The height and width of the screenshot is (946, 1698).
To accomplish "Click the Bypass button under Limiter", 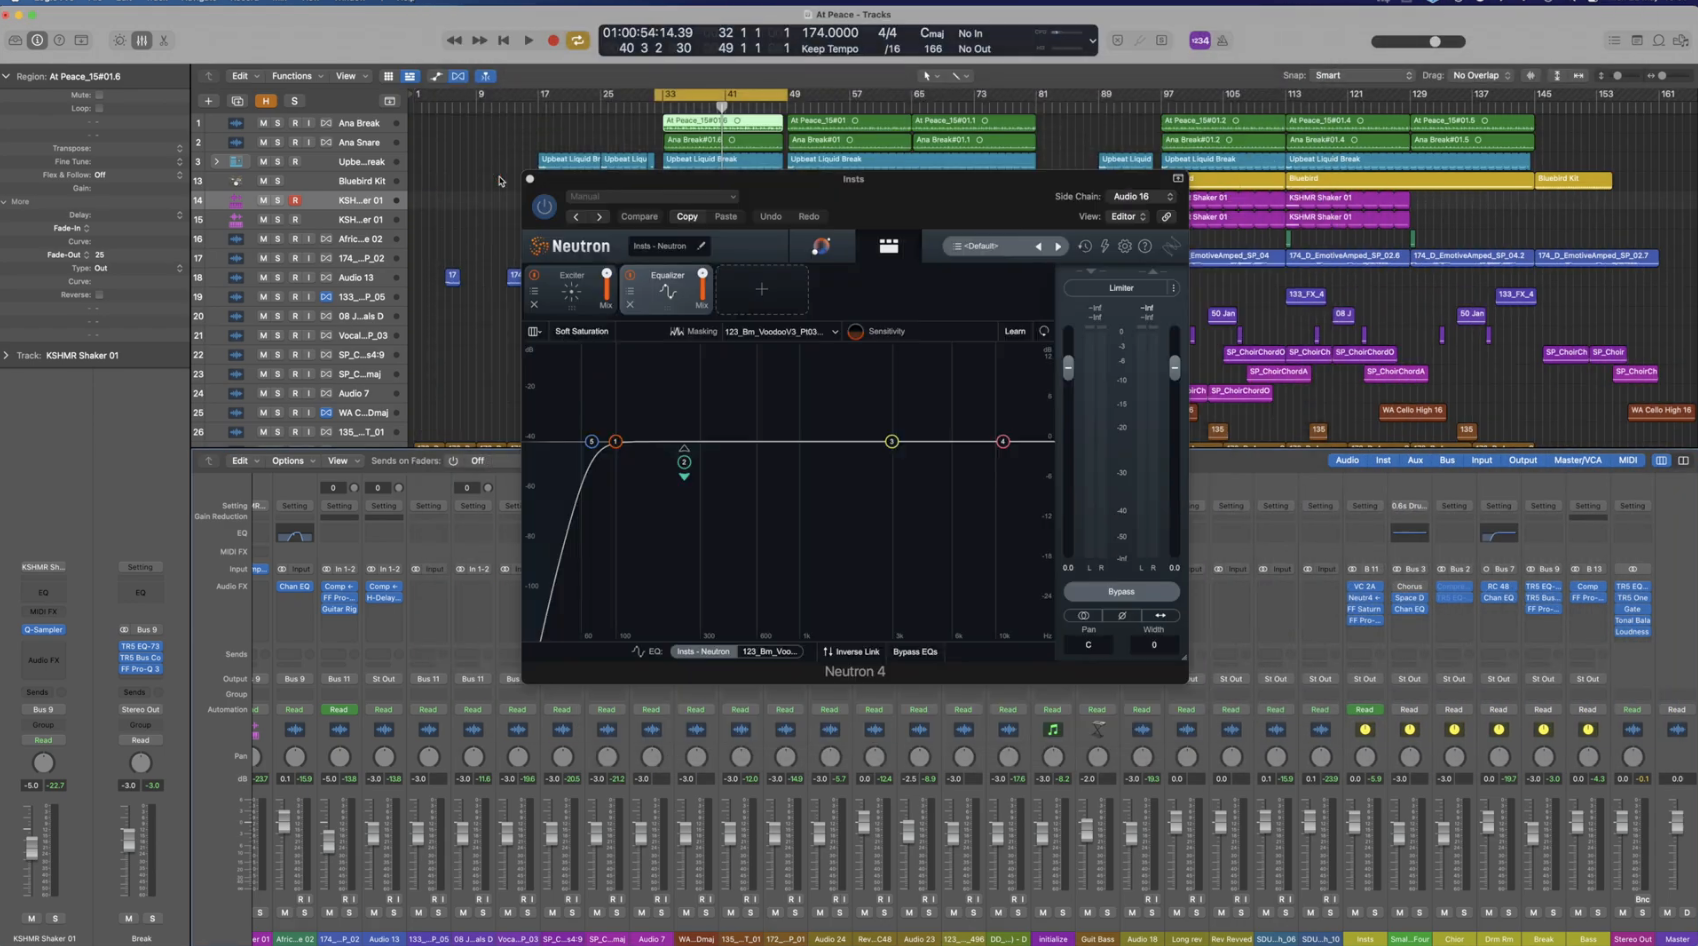I will (1121, 591).
